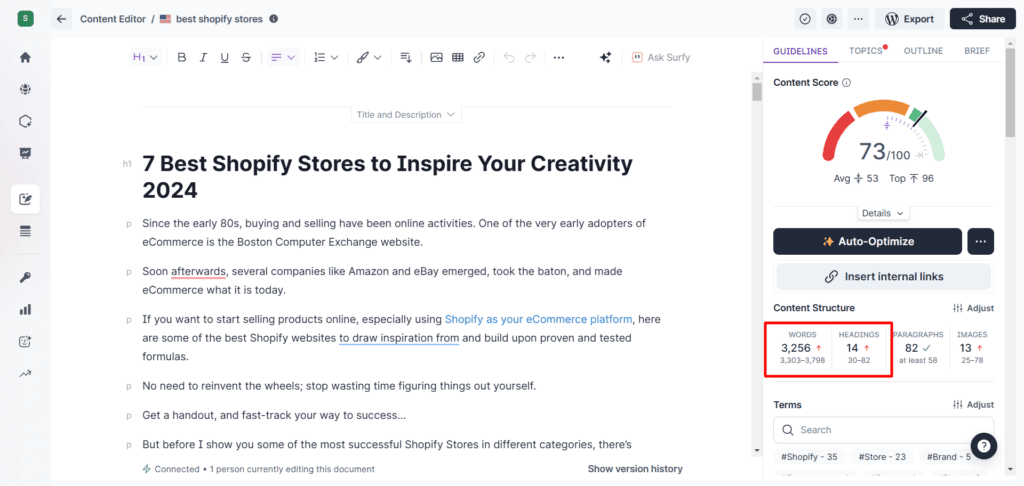
Task: Toggle bold formatting
Action: [182, 57]
